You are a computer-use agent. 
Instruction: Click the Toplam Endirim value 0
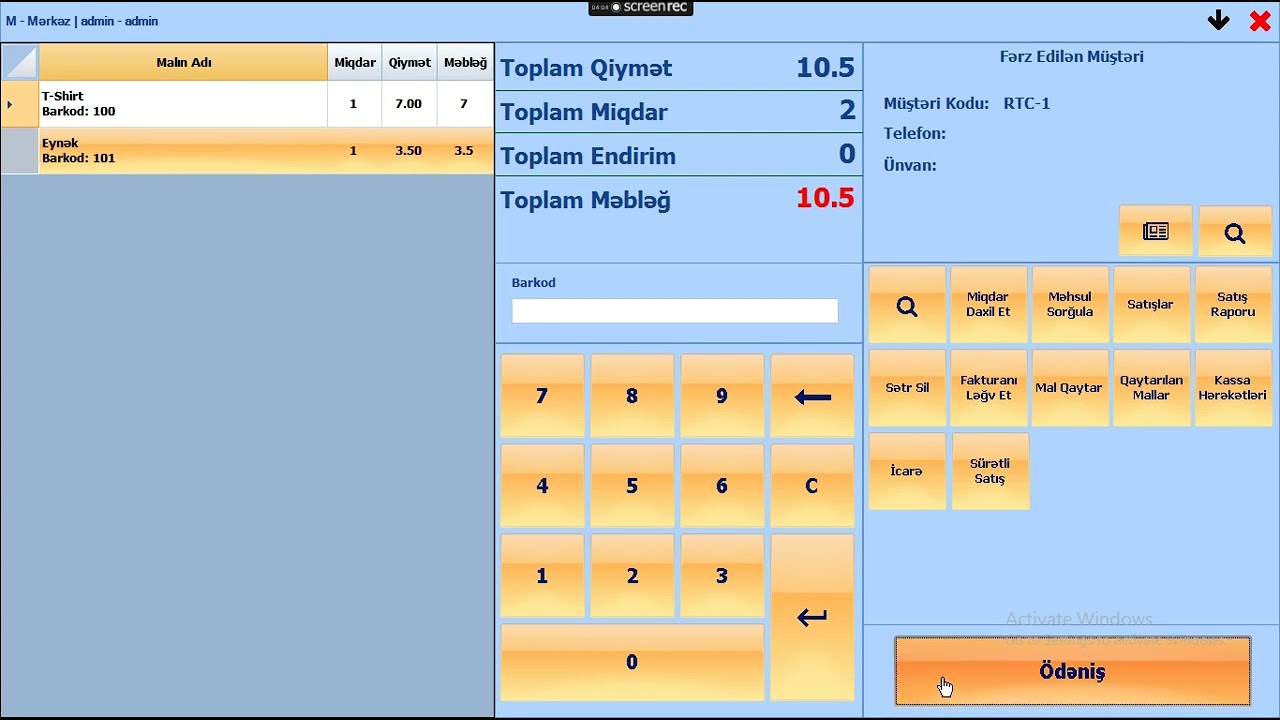tap(847, 154)
